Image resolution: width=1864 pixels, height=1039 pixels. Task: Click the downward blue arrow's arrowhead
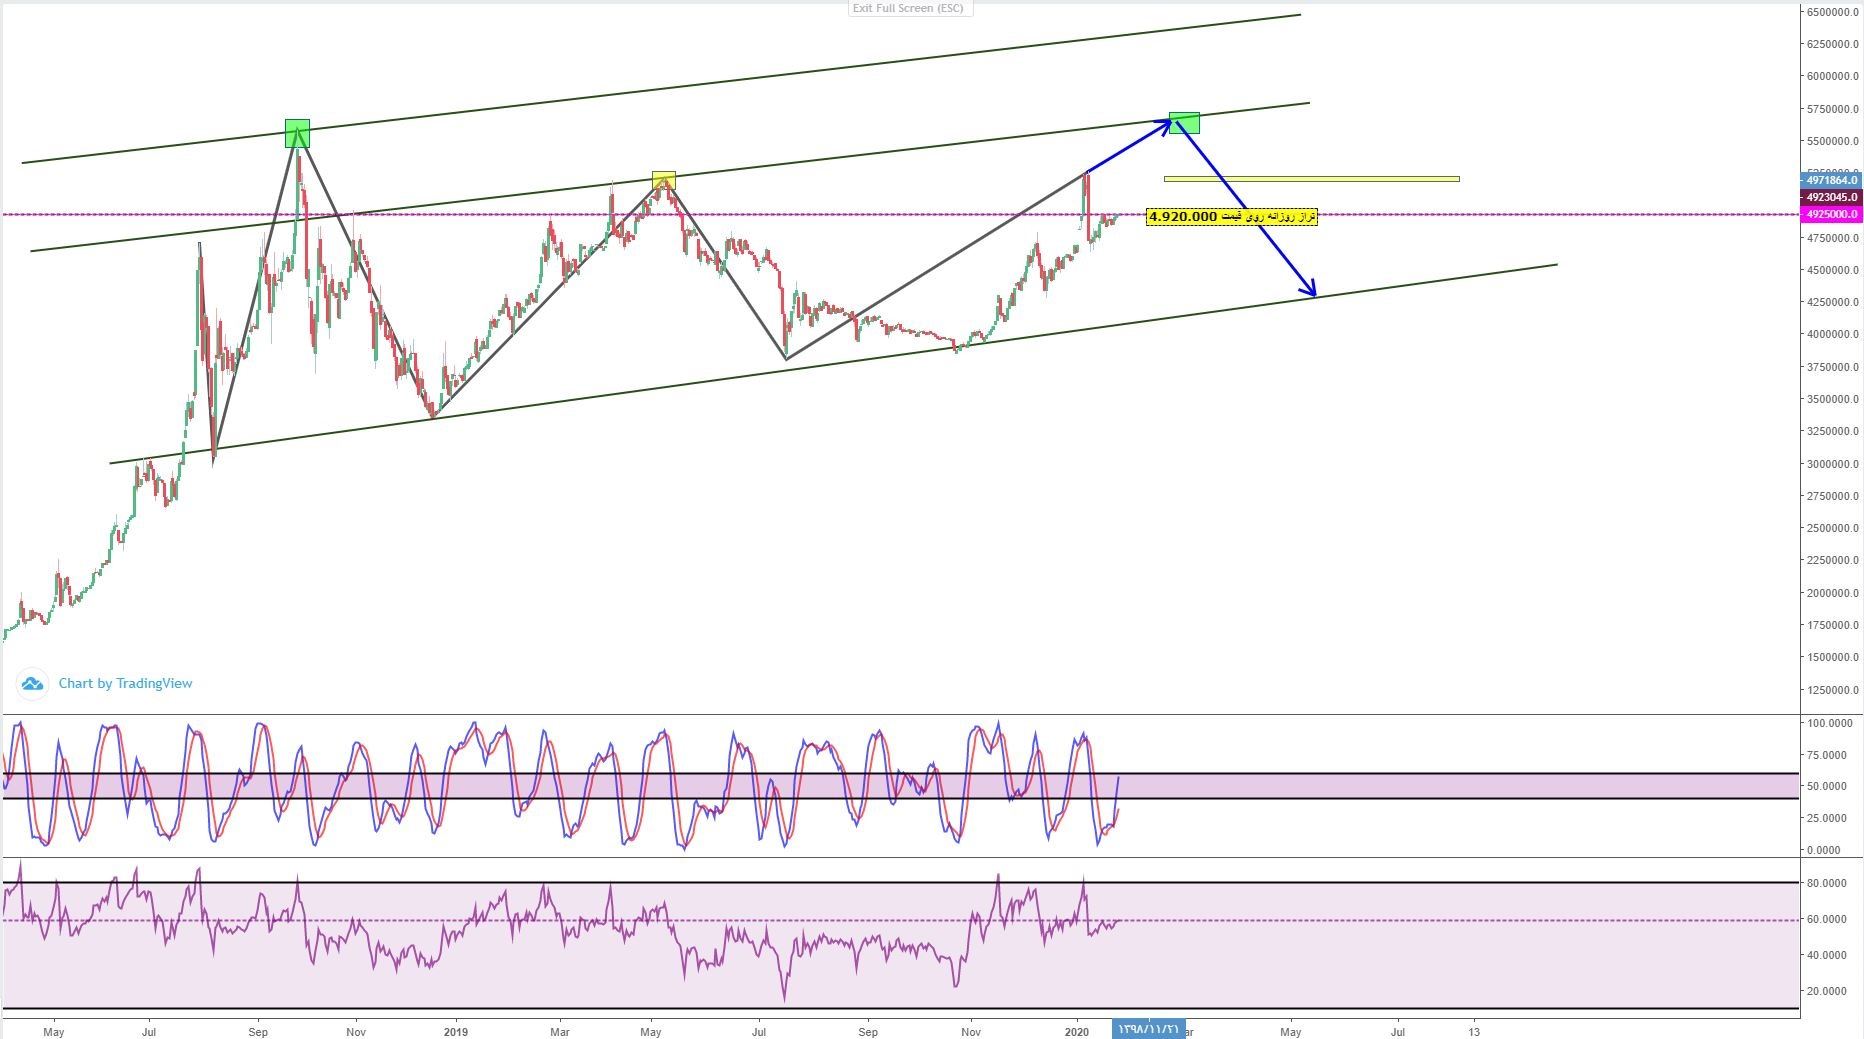click(x=1311, y=291)
